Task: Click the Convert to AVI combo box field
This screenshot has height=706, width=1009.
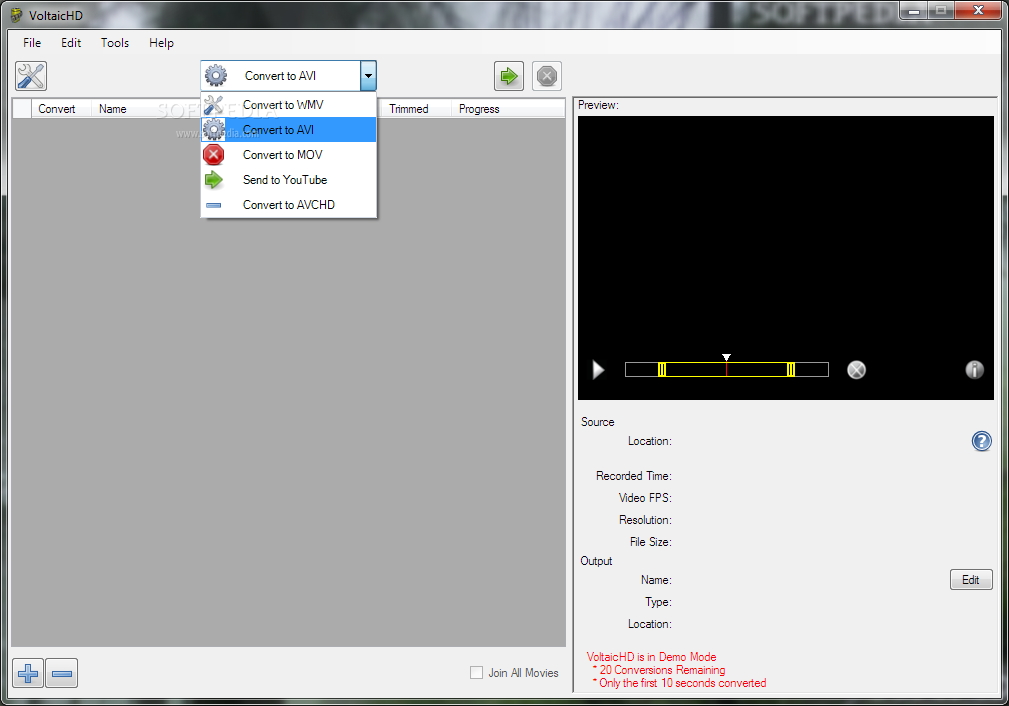Action: 281,76
